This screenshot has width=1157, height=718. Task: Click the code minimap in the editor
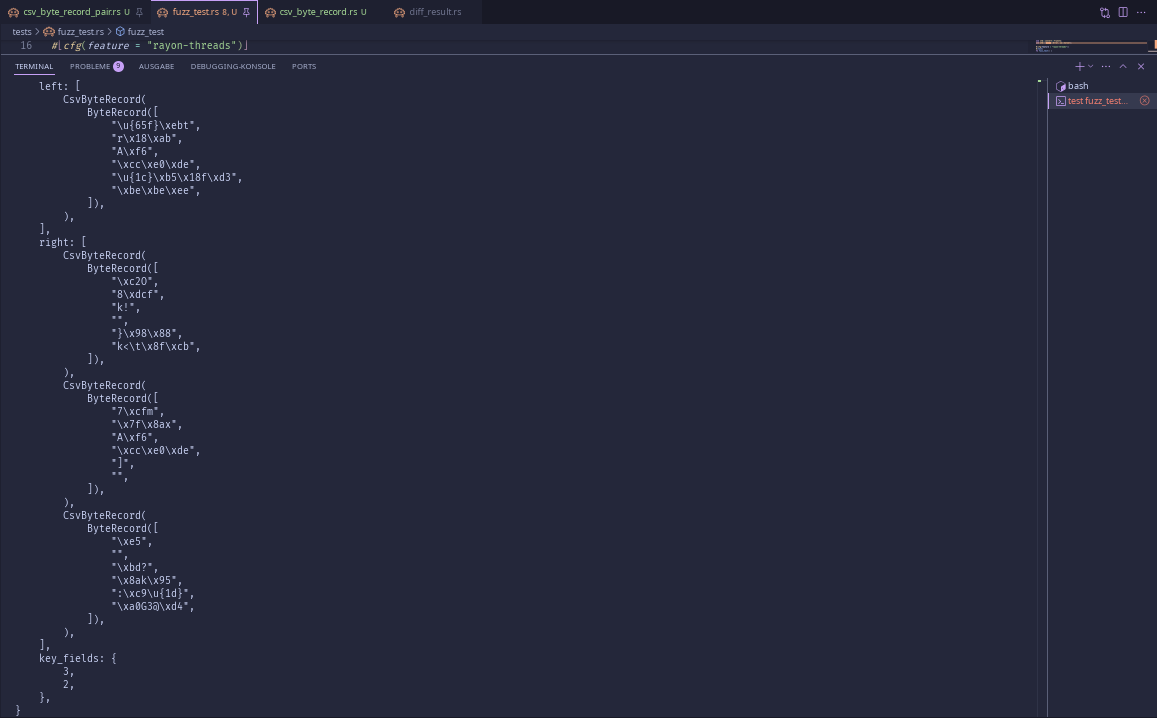(1091, 46)
